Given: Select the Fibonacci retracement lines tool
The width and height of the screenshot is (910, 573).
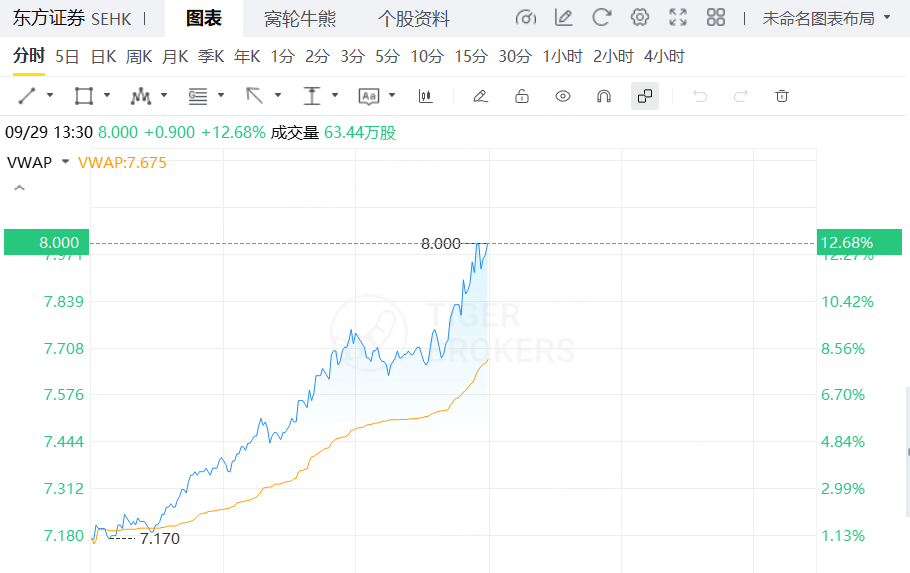Looking at the screenshot, I should click(197, 96).
